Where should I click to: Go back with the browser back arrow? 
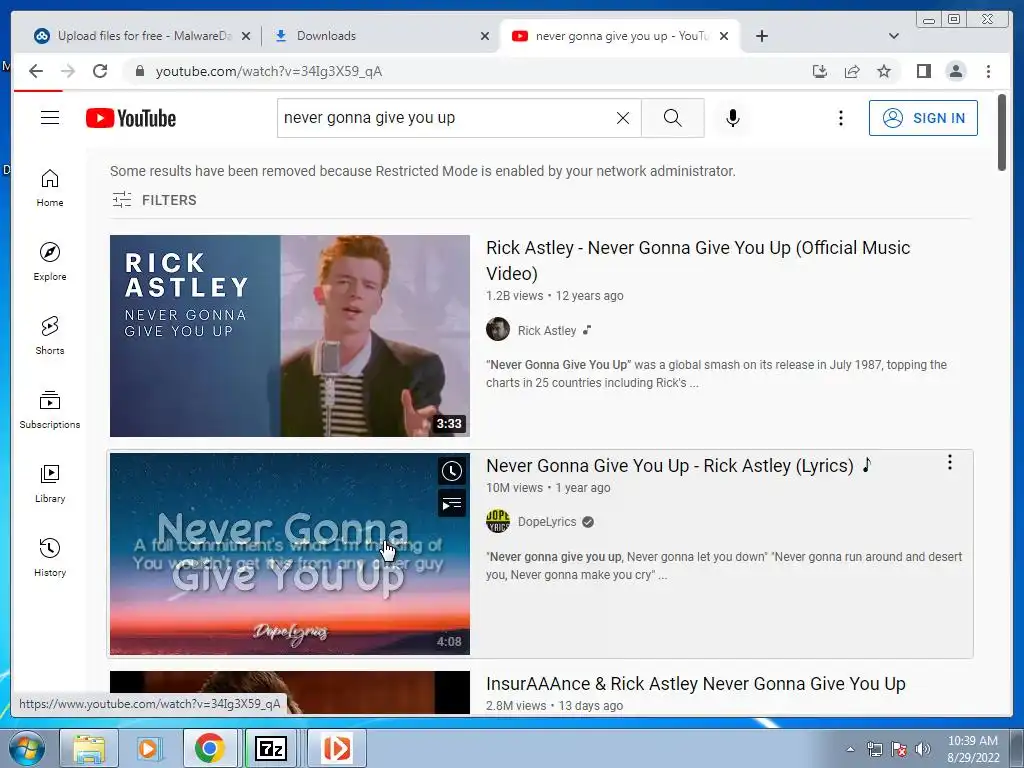click(36, 71)
